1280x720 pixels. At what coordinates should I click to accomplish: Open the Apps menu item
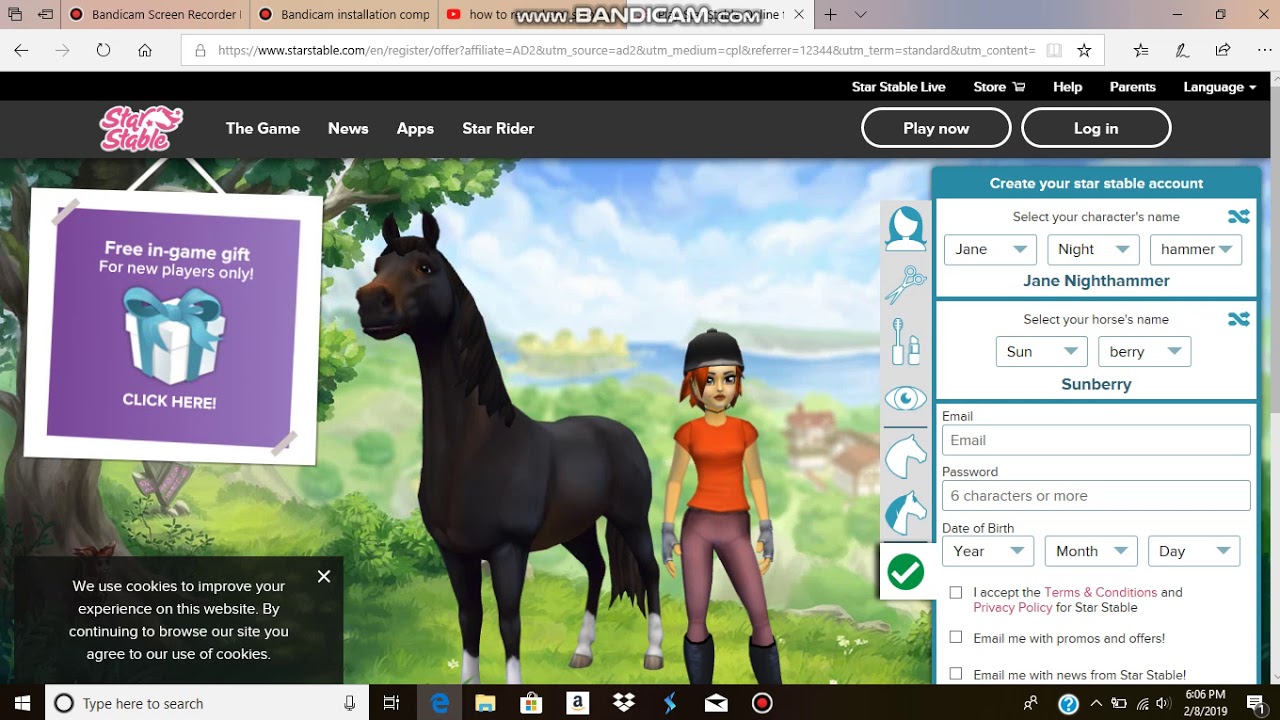coord(415,128)
